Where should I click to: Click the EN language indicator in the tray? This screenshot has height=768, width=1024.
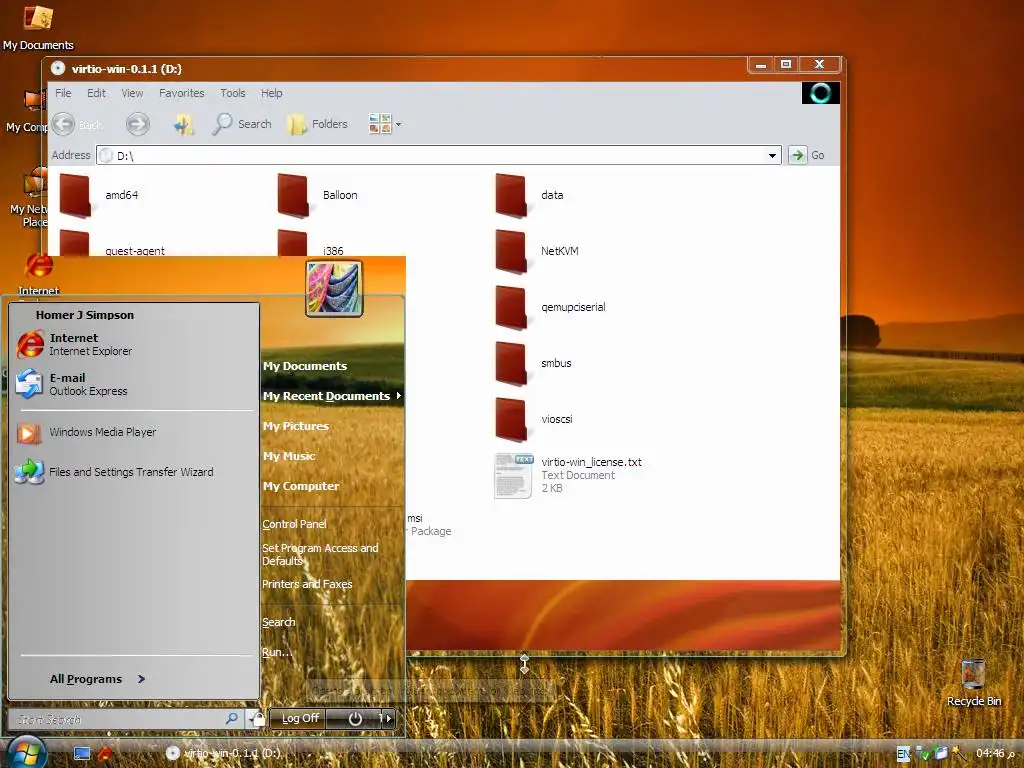903,754
